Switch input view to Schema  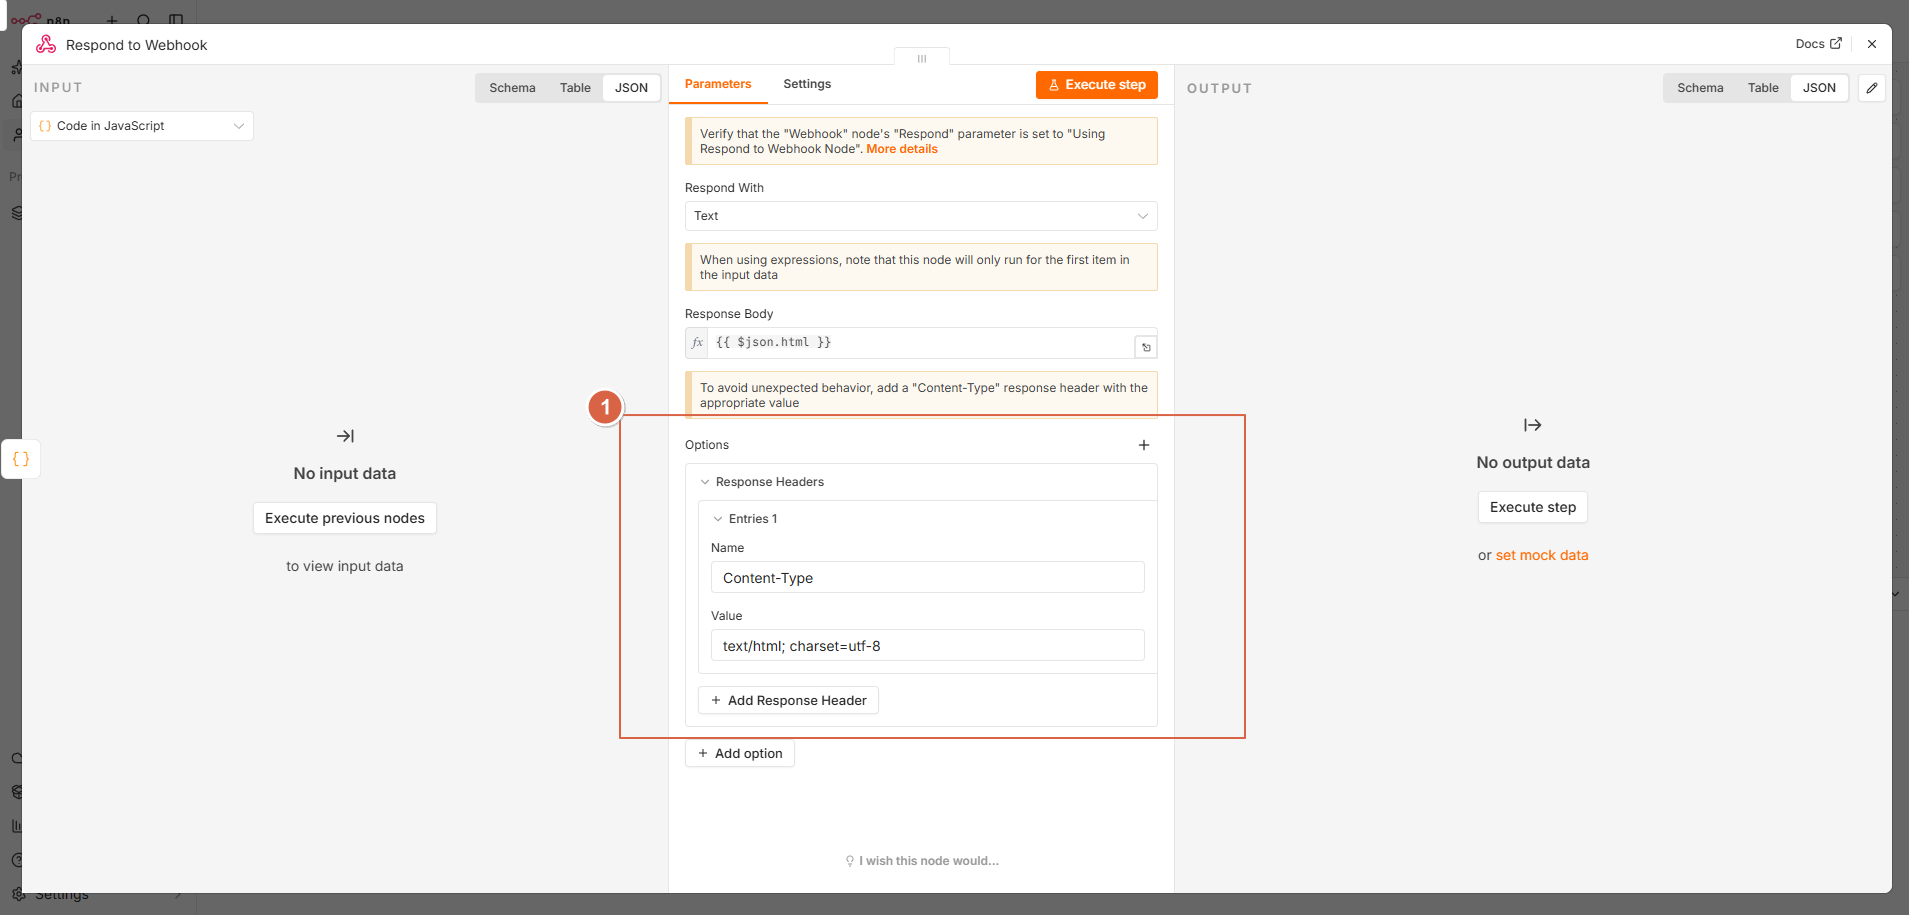(x=512, y=88)
